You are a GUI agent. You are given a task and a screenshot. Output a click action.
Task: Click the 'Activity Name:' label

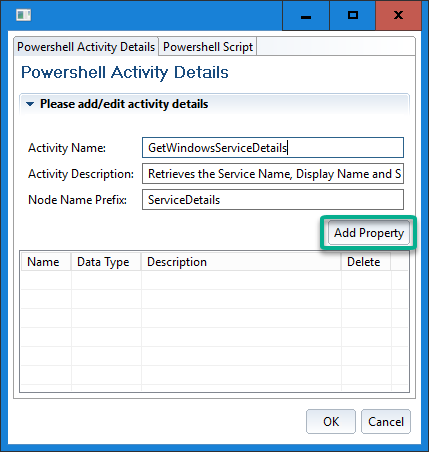[67, 148]
